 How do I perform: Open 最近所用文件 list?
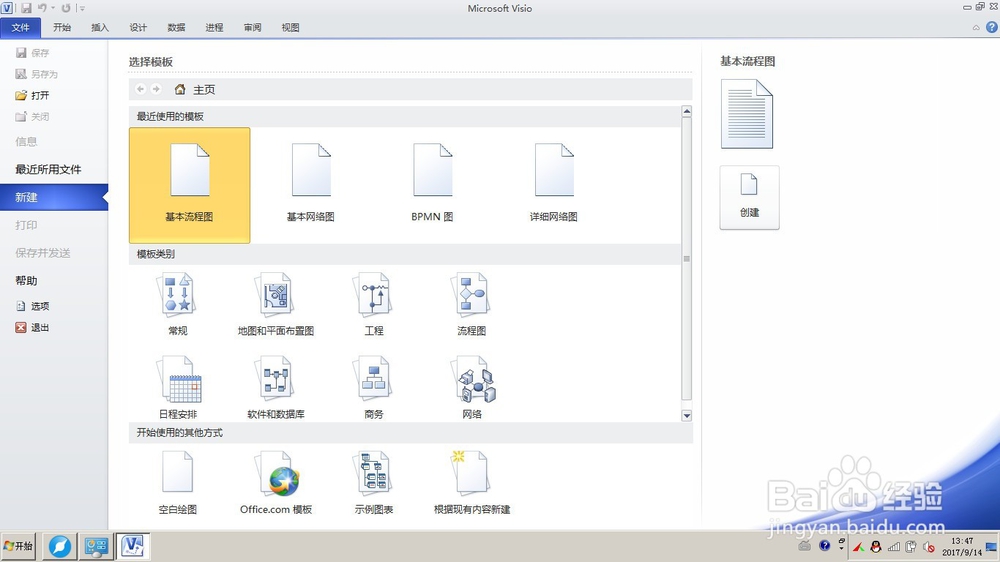[48, 169]
